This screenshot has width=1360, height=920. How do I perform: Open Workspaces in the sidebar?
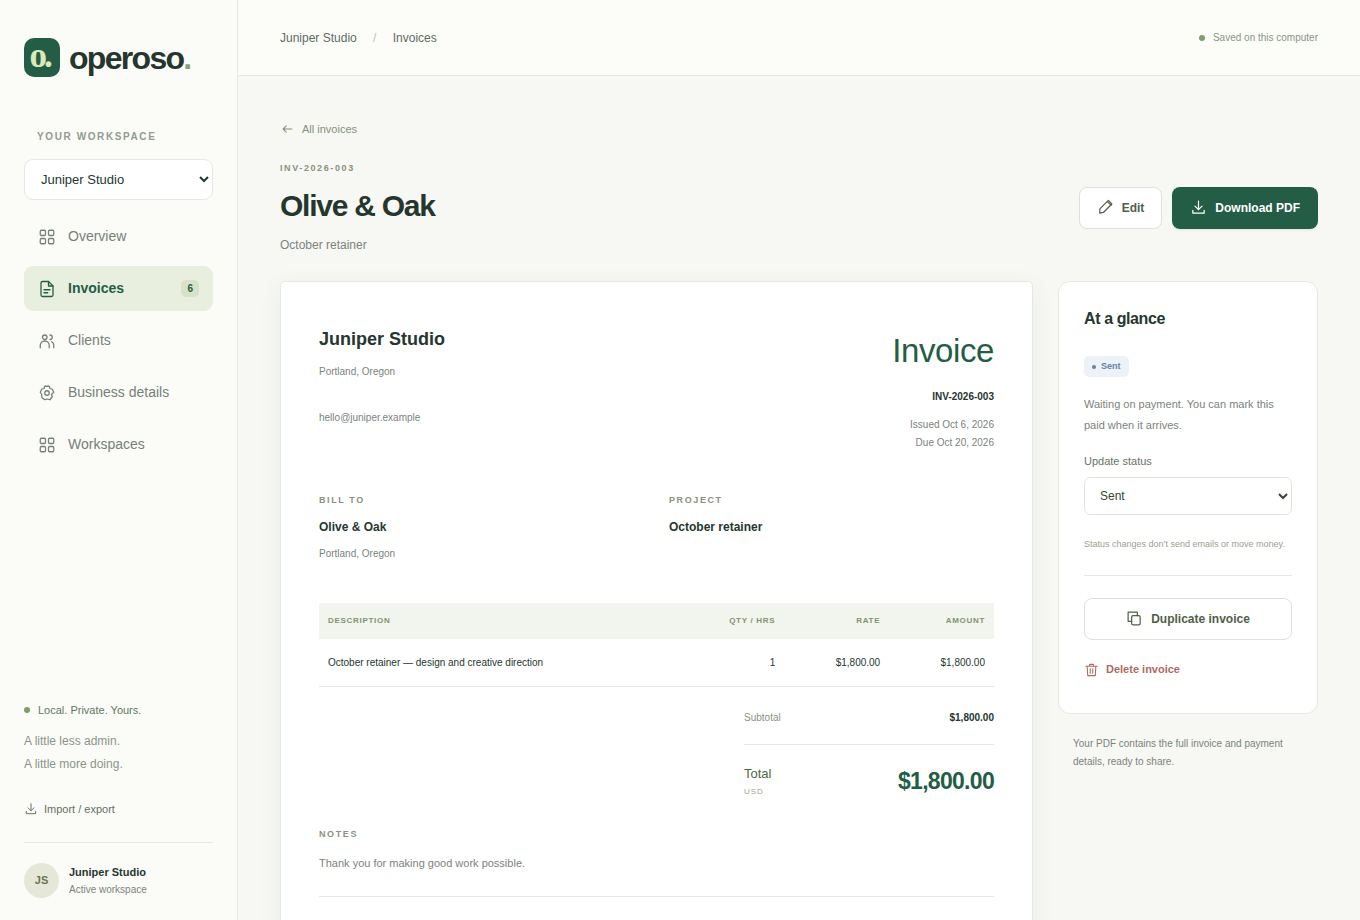118,444
